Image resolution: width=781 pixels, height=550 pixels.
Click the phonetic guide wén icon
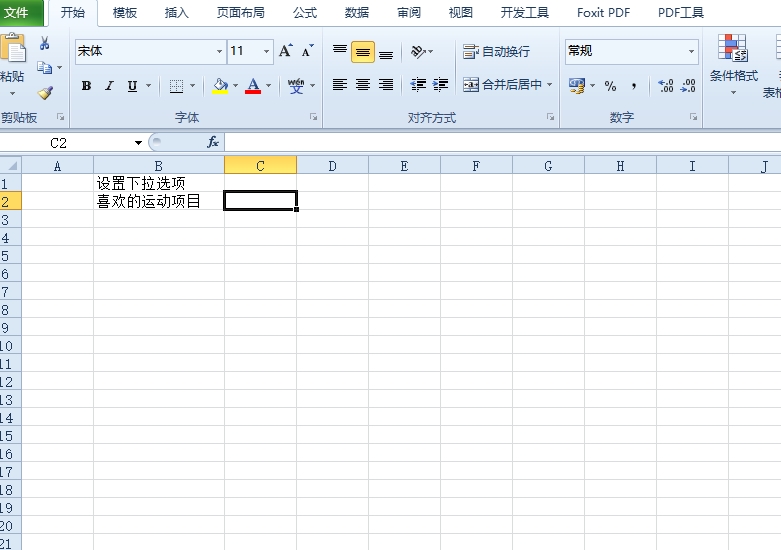296,86
